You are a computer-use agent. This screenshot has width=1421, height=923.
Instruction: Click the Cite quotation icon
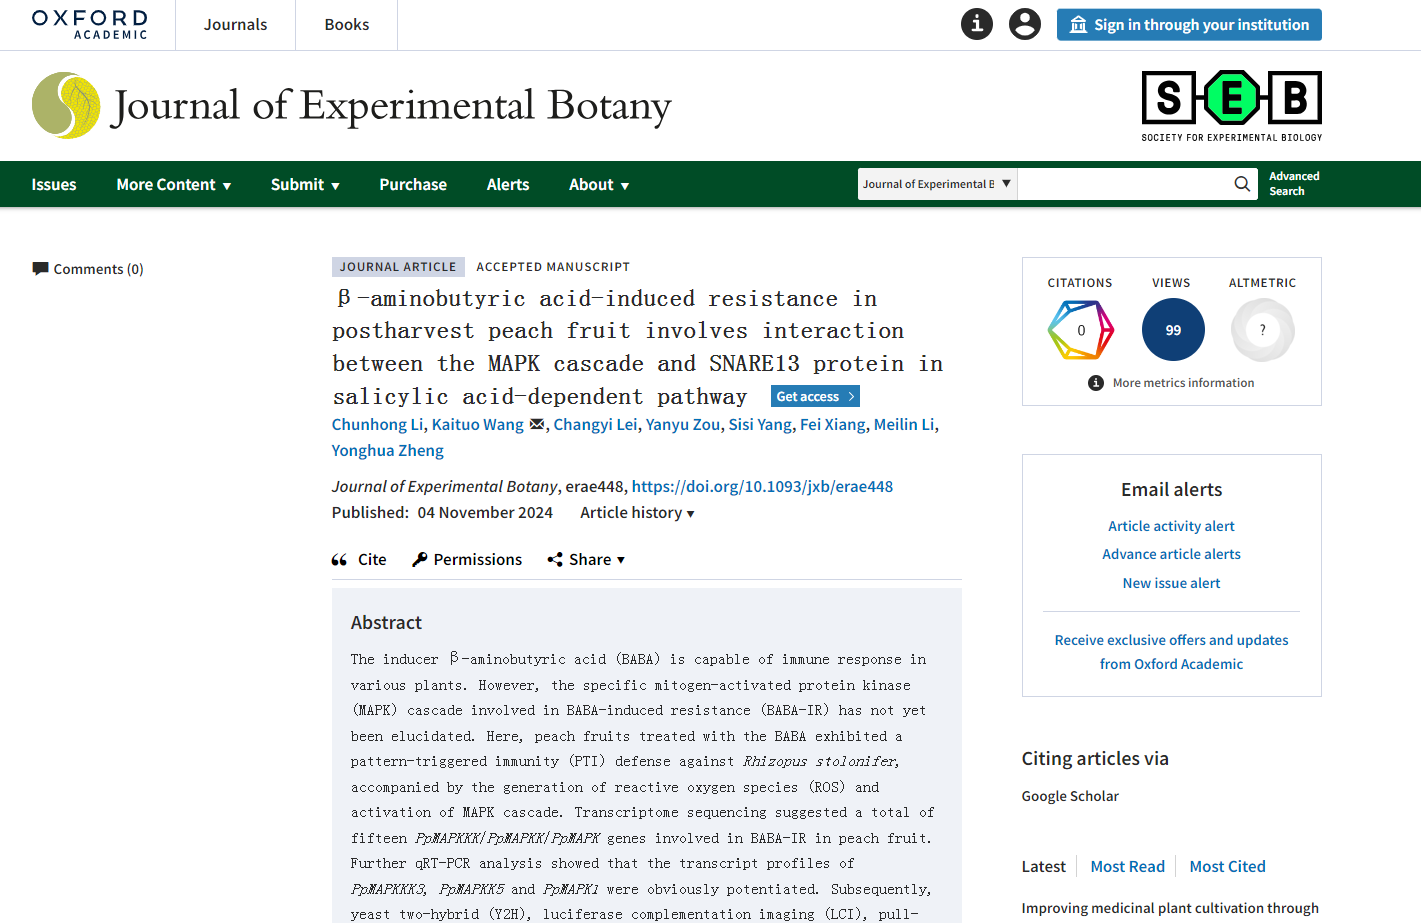tap(340, 560)
